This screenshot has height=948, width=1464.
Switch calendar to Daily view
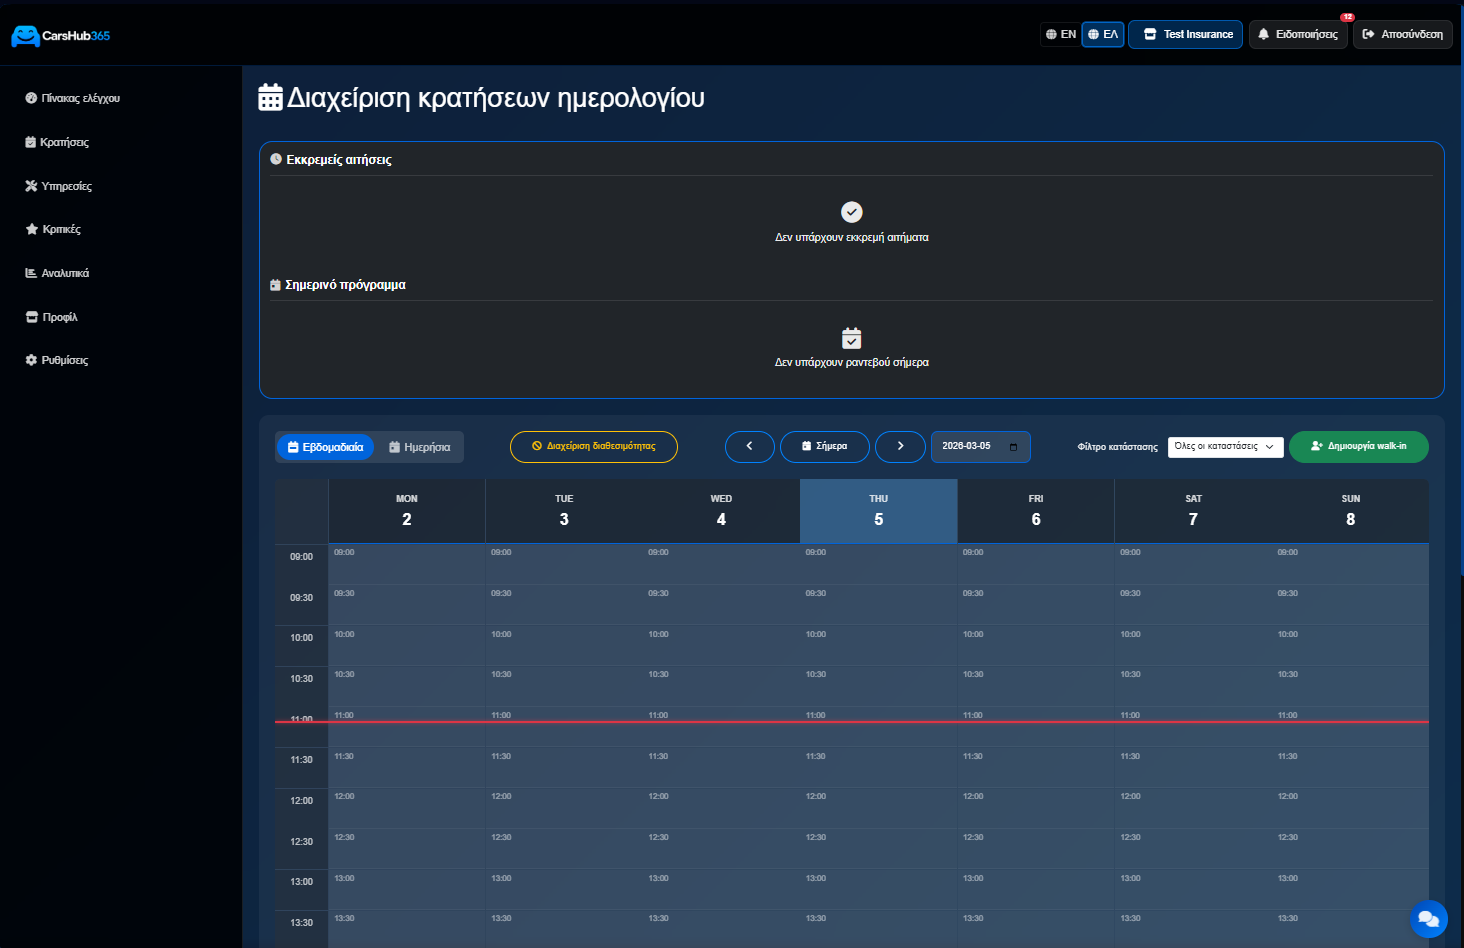pyautogui.click(x=419, y=447)
